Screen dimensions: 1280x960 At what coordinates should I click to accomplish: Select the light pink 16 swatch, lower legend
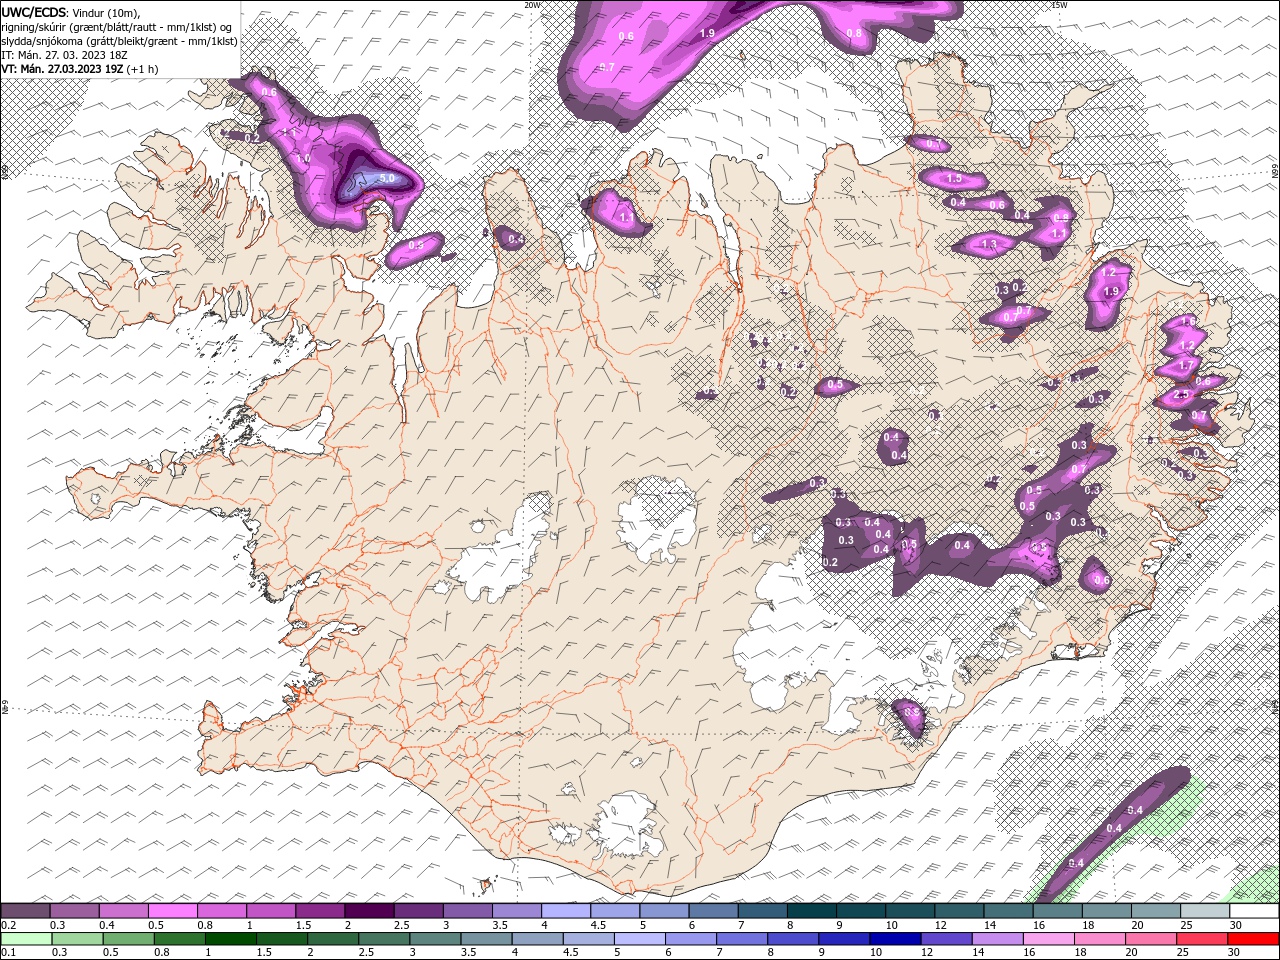(x=1048, y=939)
